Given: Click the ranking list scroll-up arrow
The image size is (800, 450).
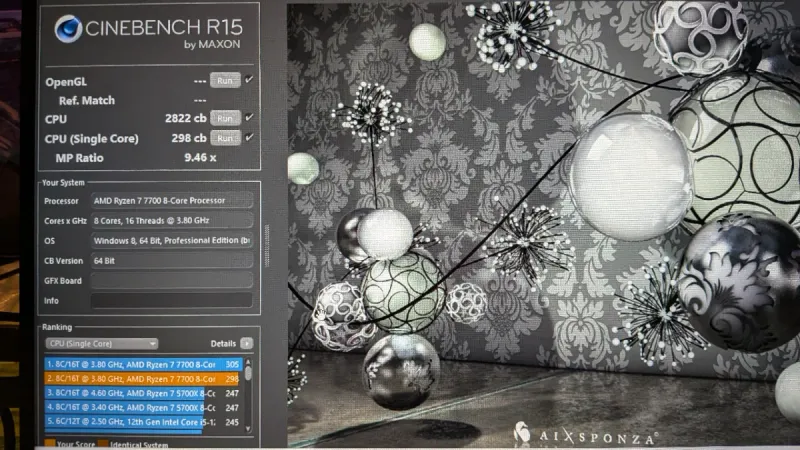Looking at the screenshot, I should (x=248, y=362).
